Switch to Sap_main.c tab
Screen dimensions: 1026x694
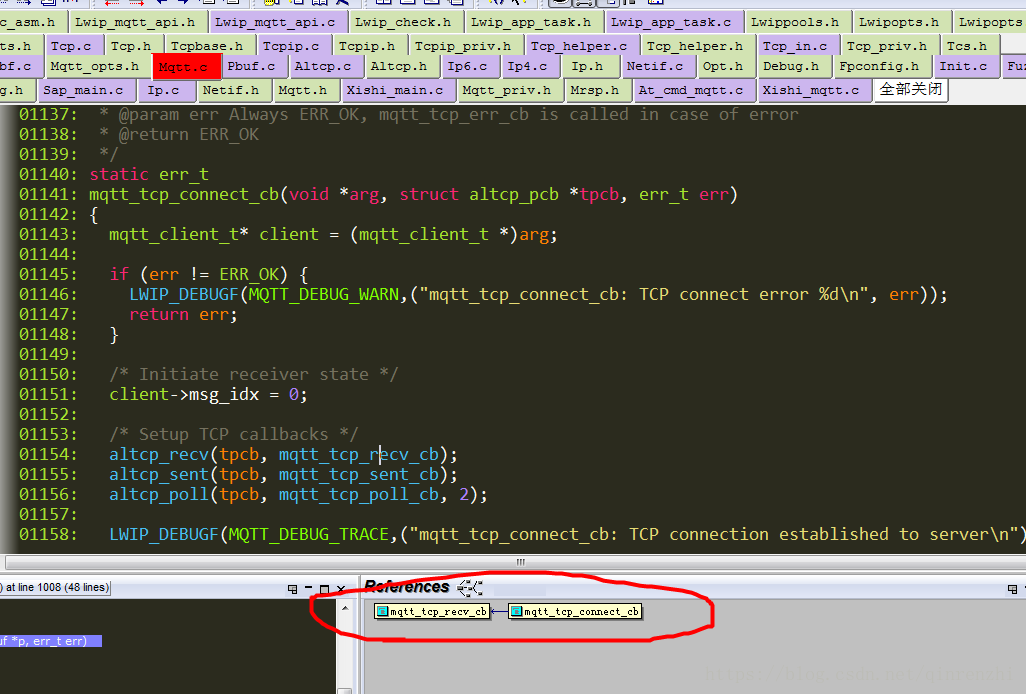pyautogui.click(x=86, y=90)
